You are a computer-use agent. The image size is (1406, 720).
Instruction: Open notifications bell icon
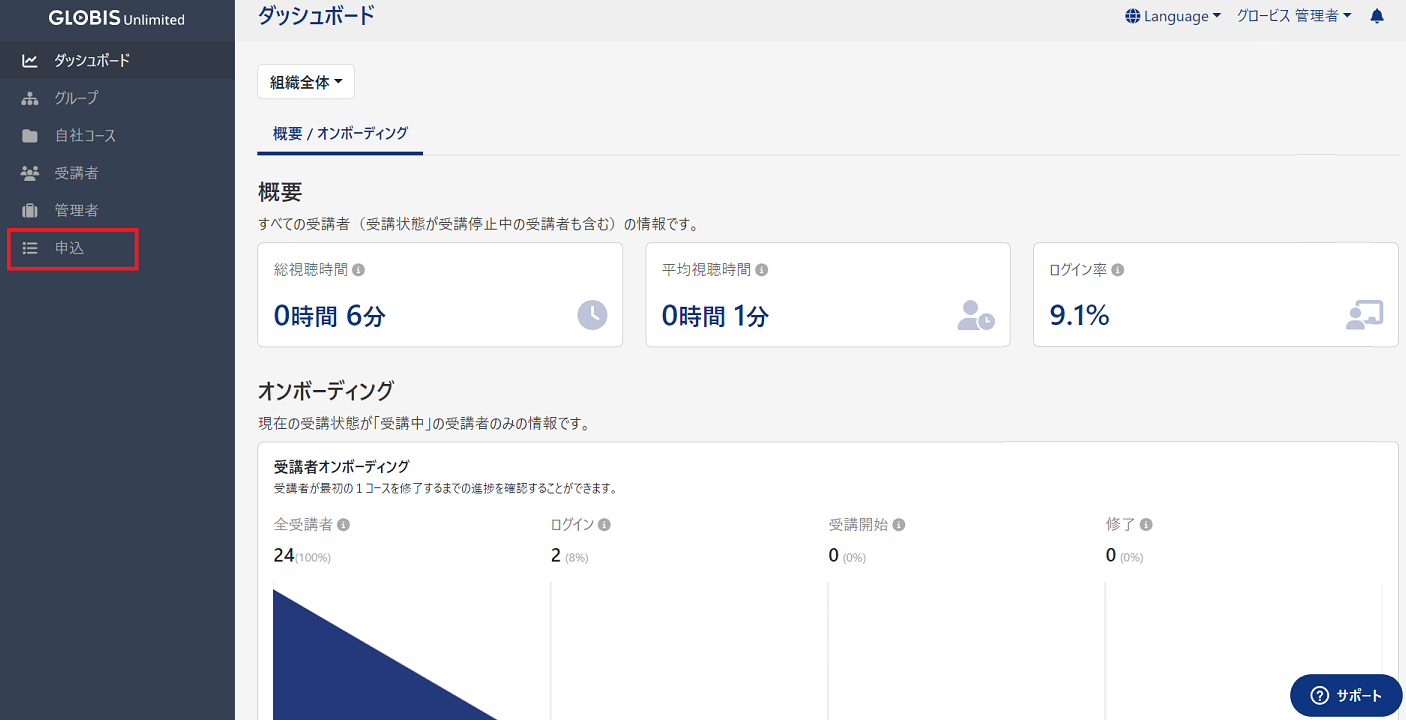1377,16
